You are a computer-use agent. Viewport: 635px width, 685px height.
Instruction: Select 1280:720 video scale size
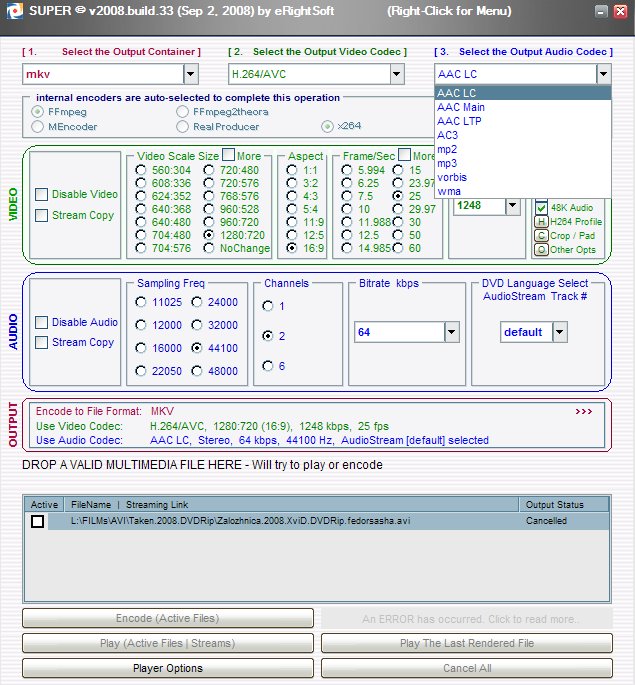(209, 235)
